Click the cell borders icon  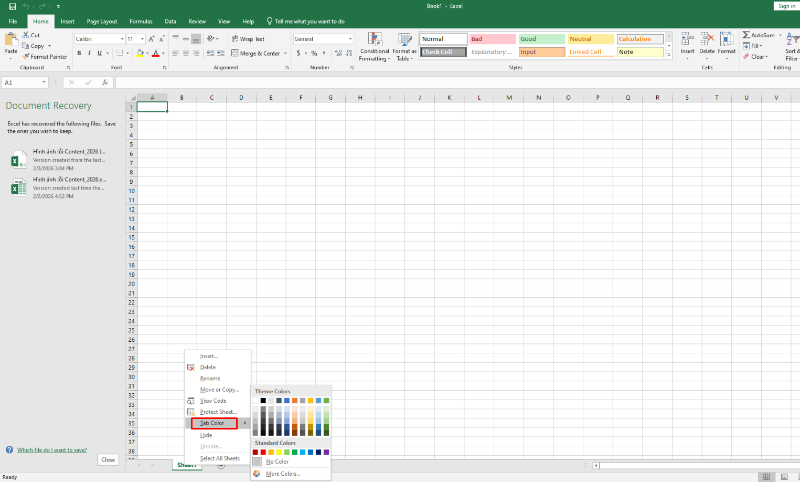click(119, 53)
